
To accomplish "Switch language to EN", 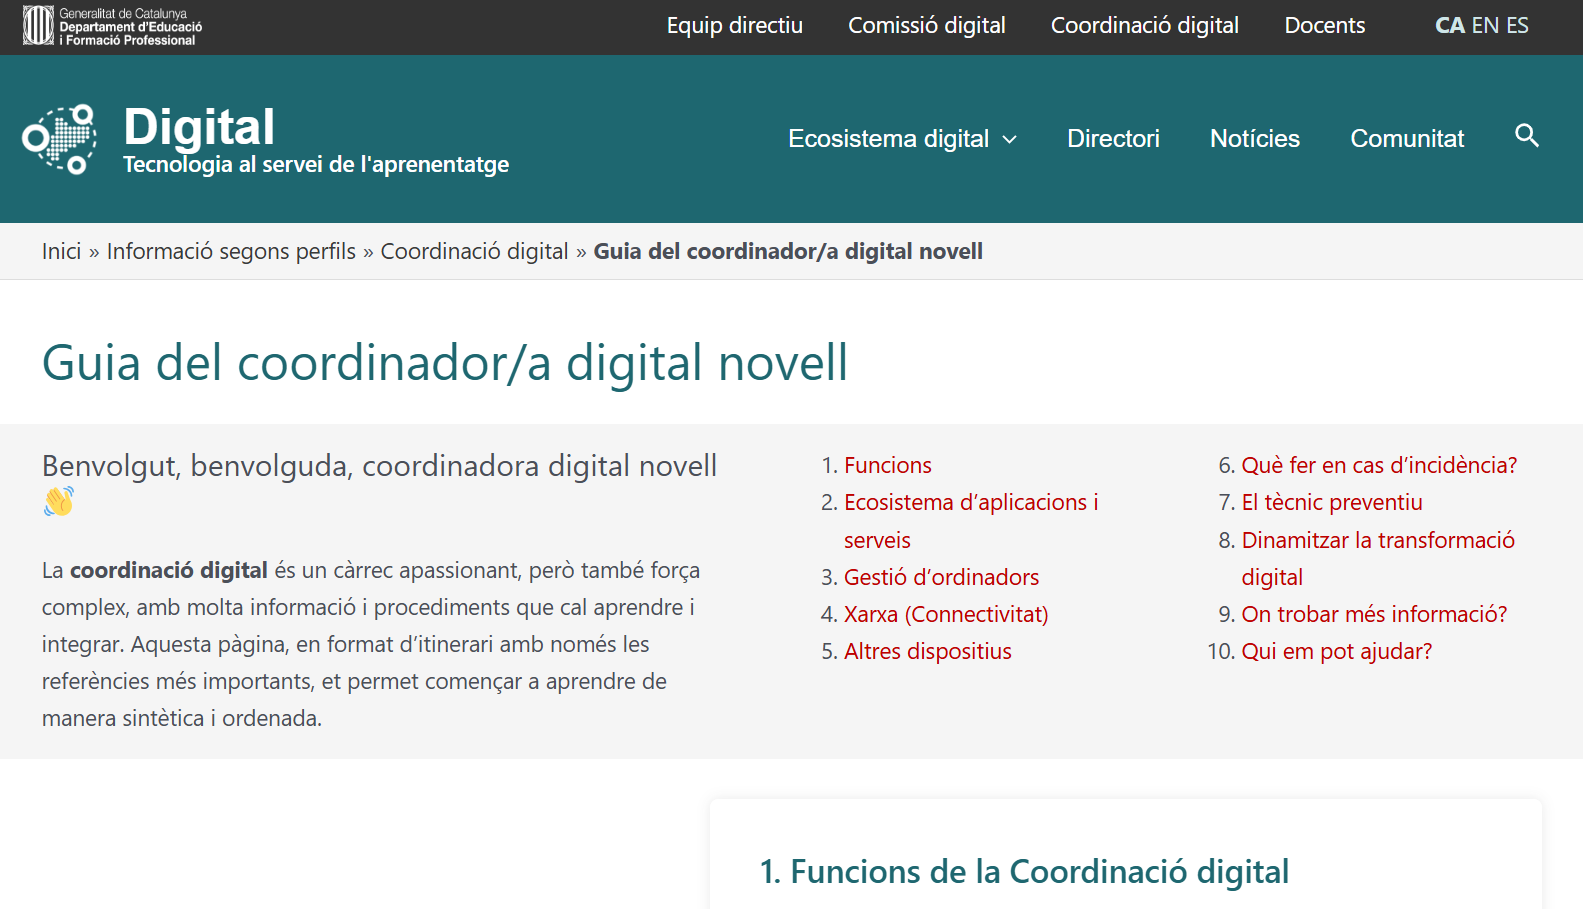I will (1485, 26).
